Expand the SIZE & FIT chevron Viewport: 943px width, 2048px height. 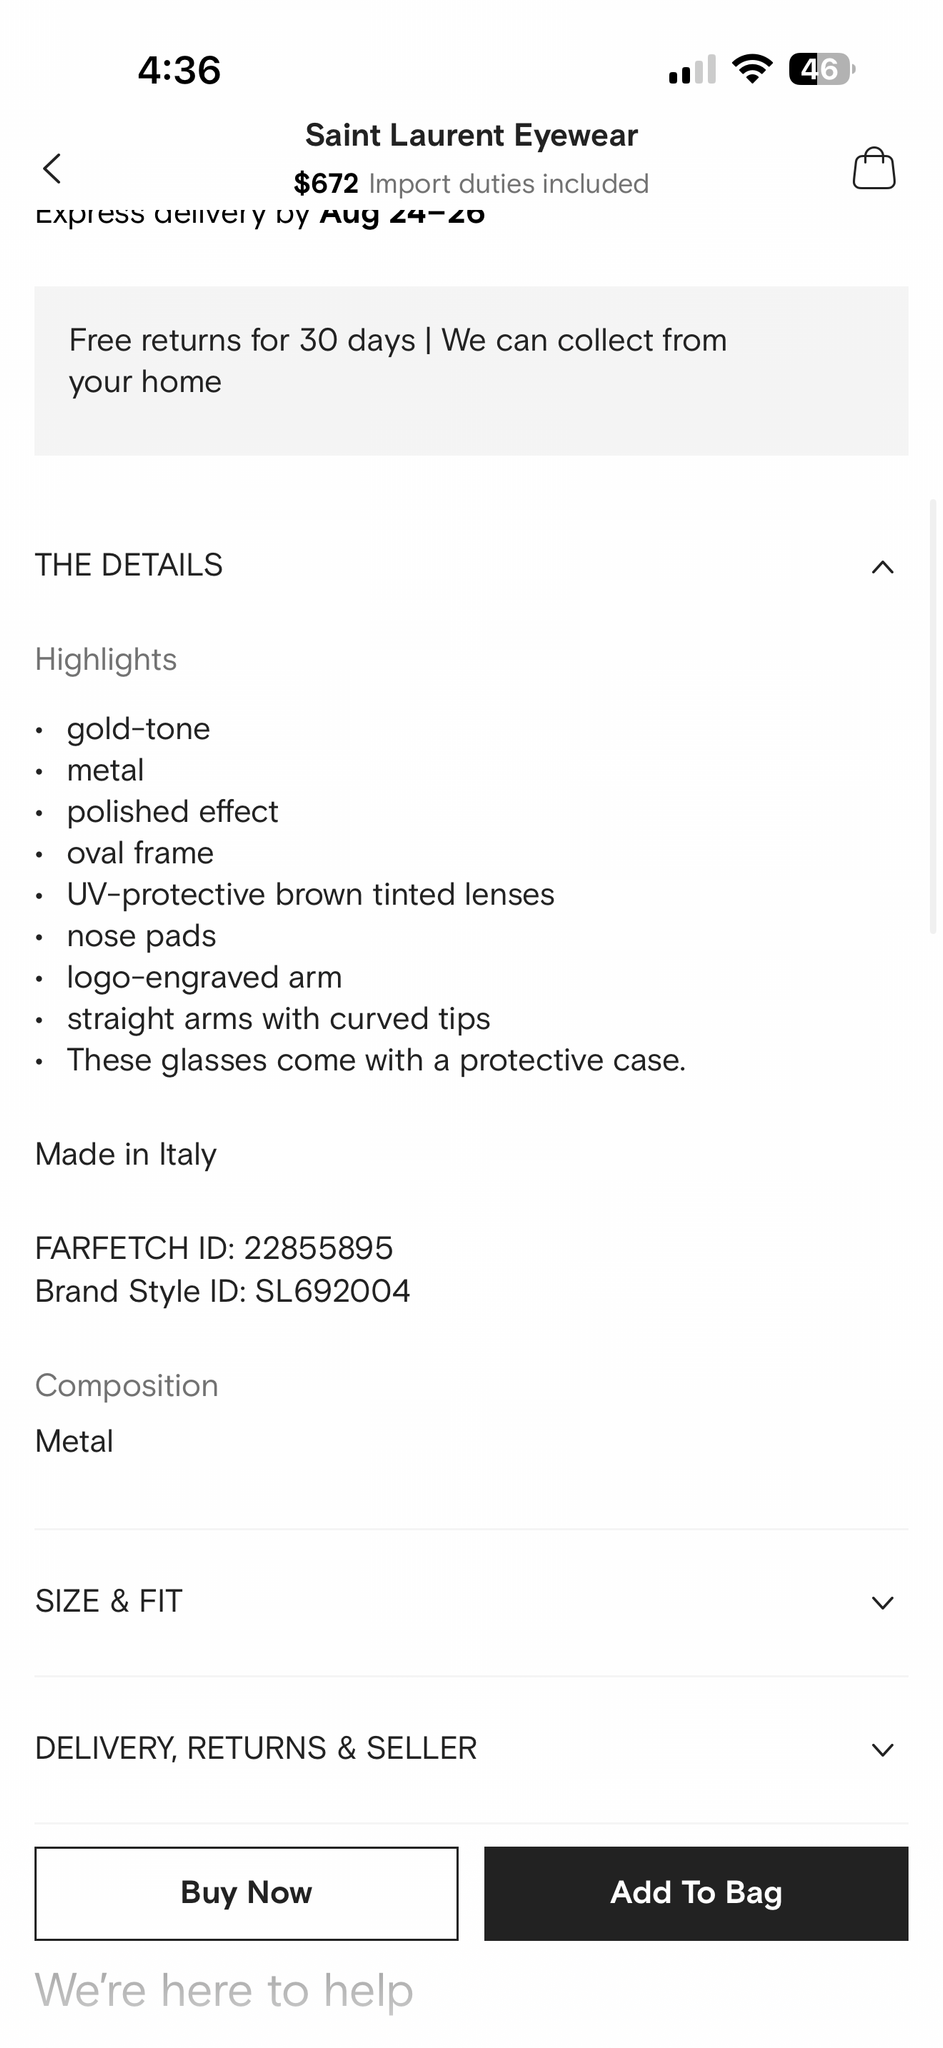[x=882, y=1602]
